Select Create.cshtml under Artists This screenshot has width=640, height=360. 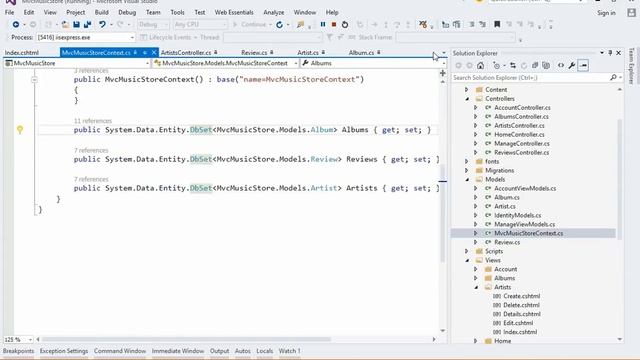(521, 296)
